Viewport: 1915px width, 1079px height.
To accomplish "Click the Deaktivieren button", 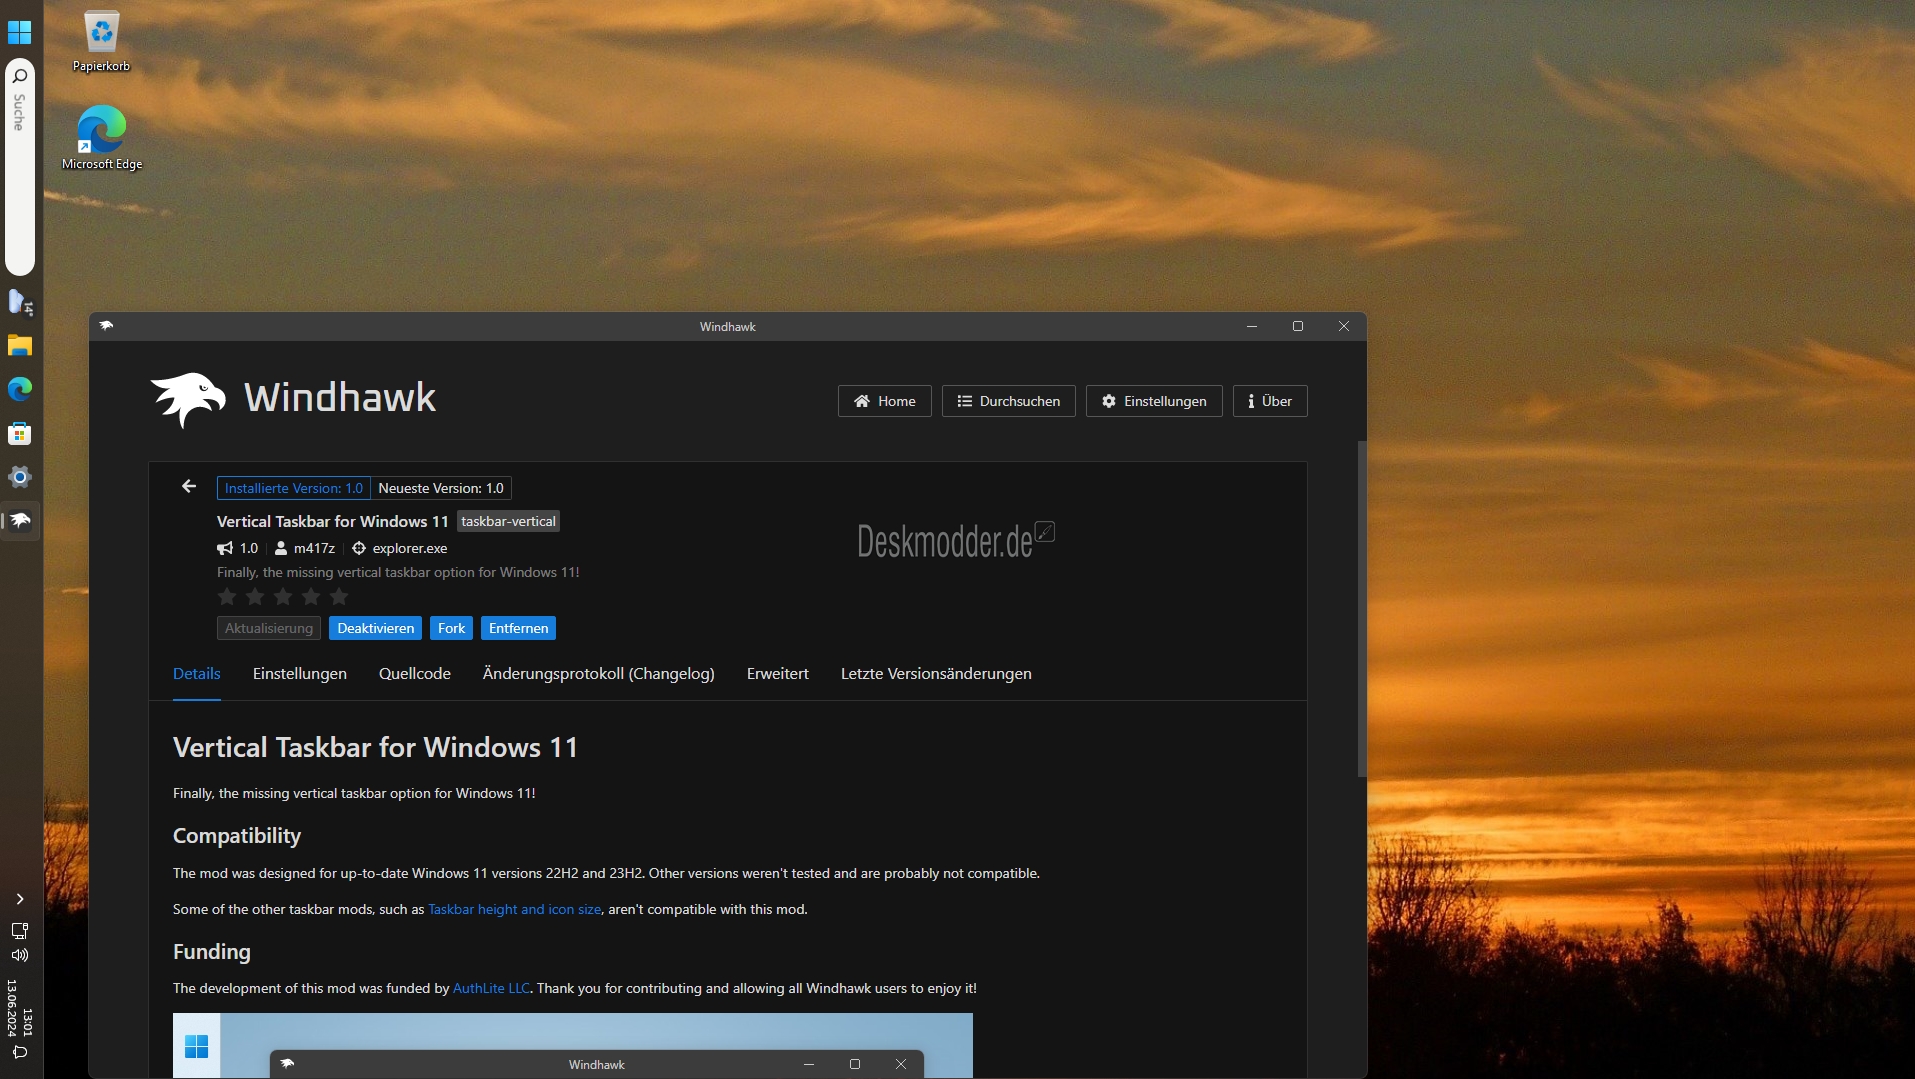I will point(375,628).
